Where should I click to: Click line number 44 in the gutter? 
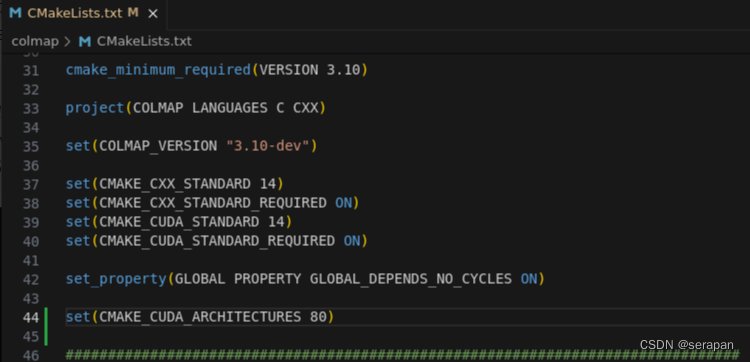point(31,318)
